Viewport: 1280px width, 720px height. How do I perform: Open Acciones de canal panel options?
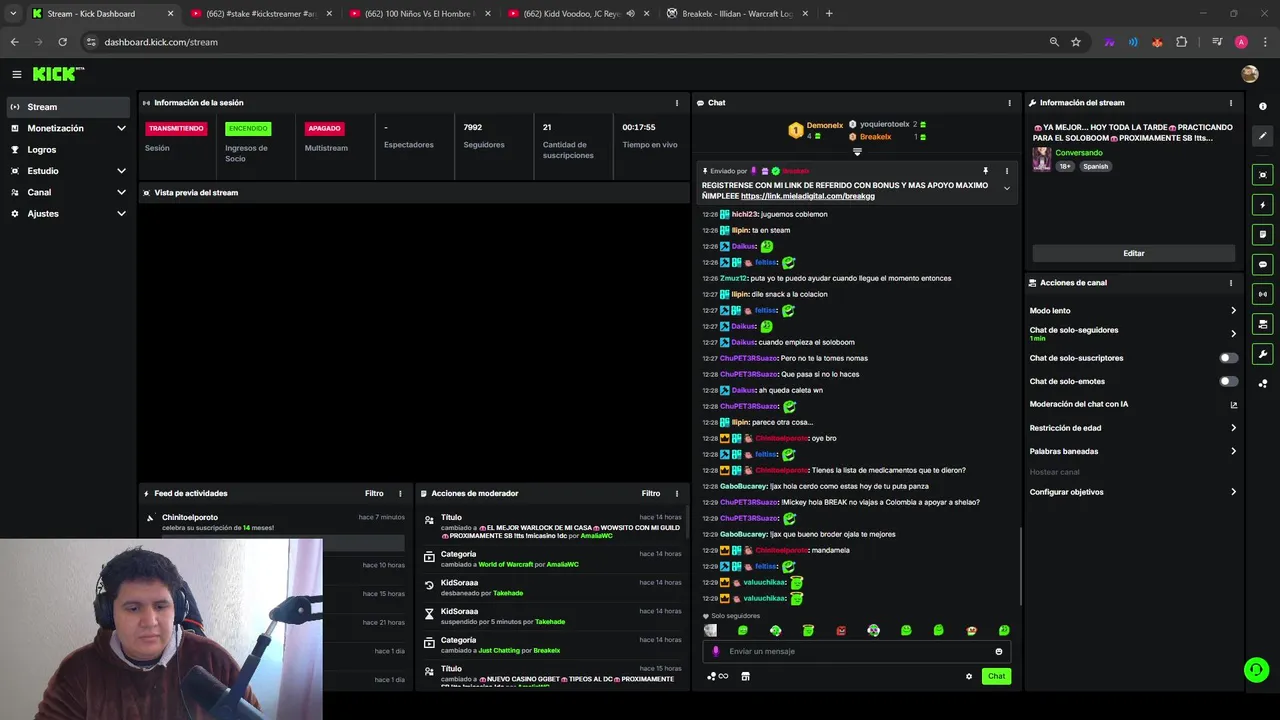pyautogui.click(x=1231, y=283)
